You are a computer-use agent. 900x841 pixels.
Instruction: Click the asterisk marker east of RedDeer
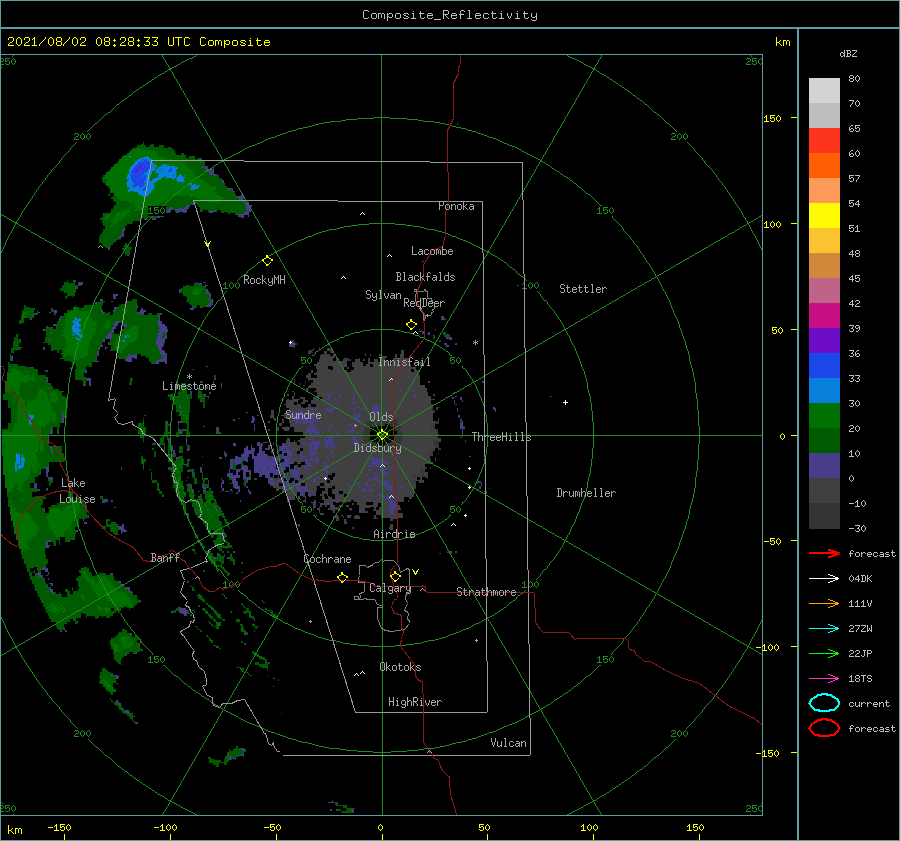(475, 343)
